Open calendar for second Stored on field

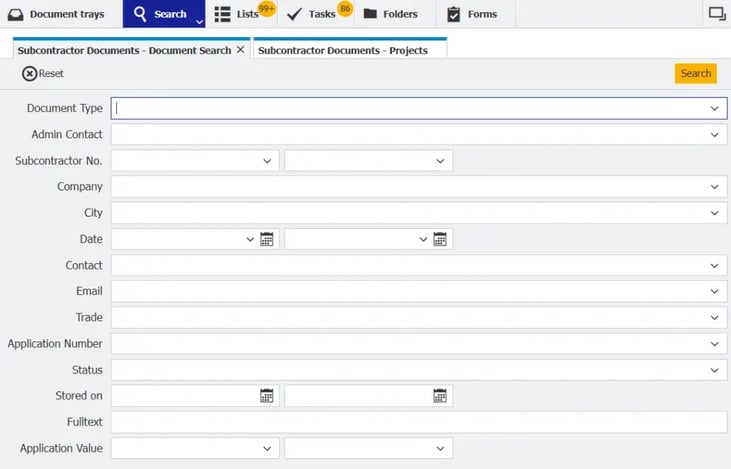pyautogui.click(x=440, y=396)
